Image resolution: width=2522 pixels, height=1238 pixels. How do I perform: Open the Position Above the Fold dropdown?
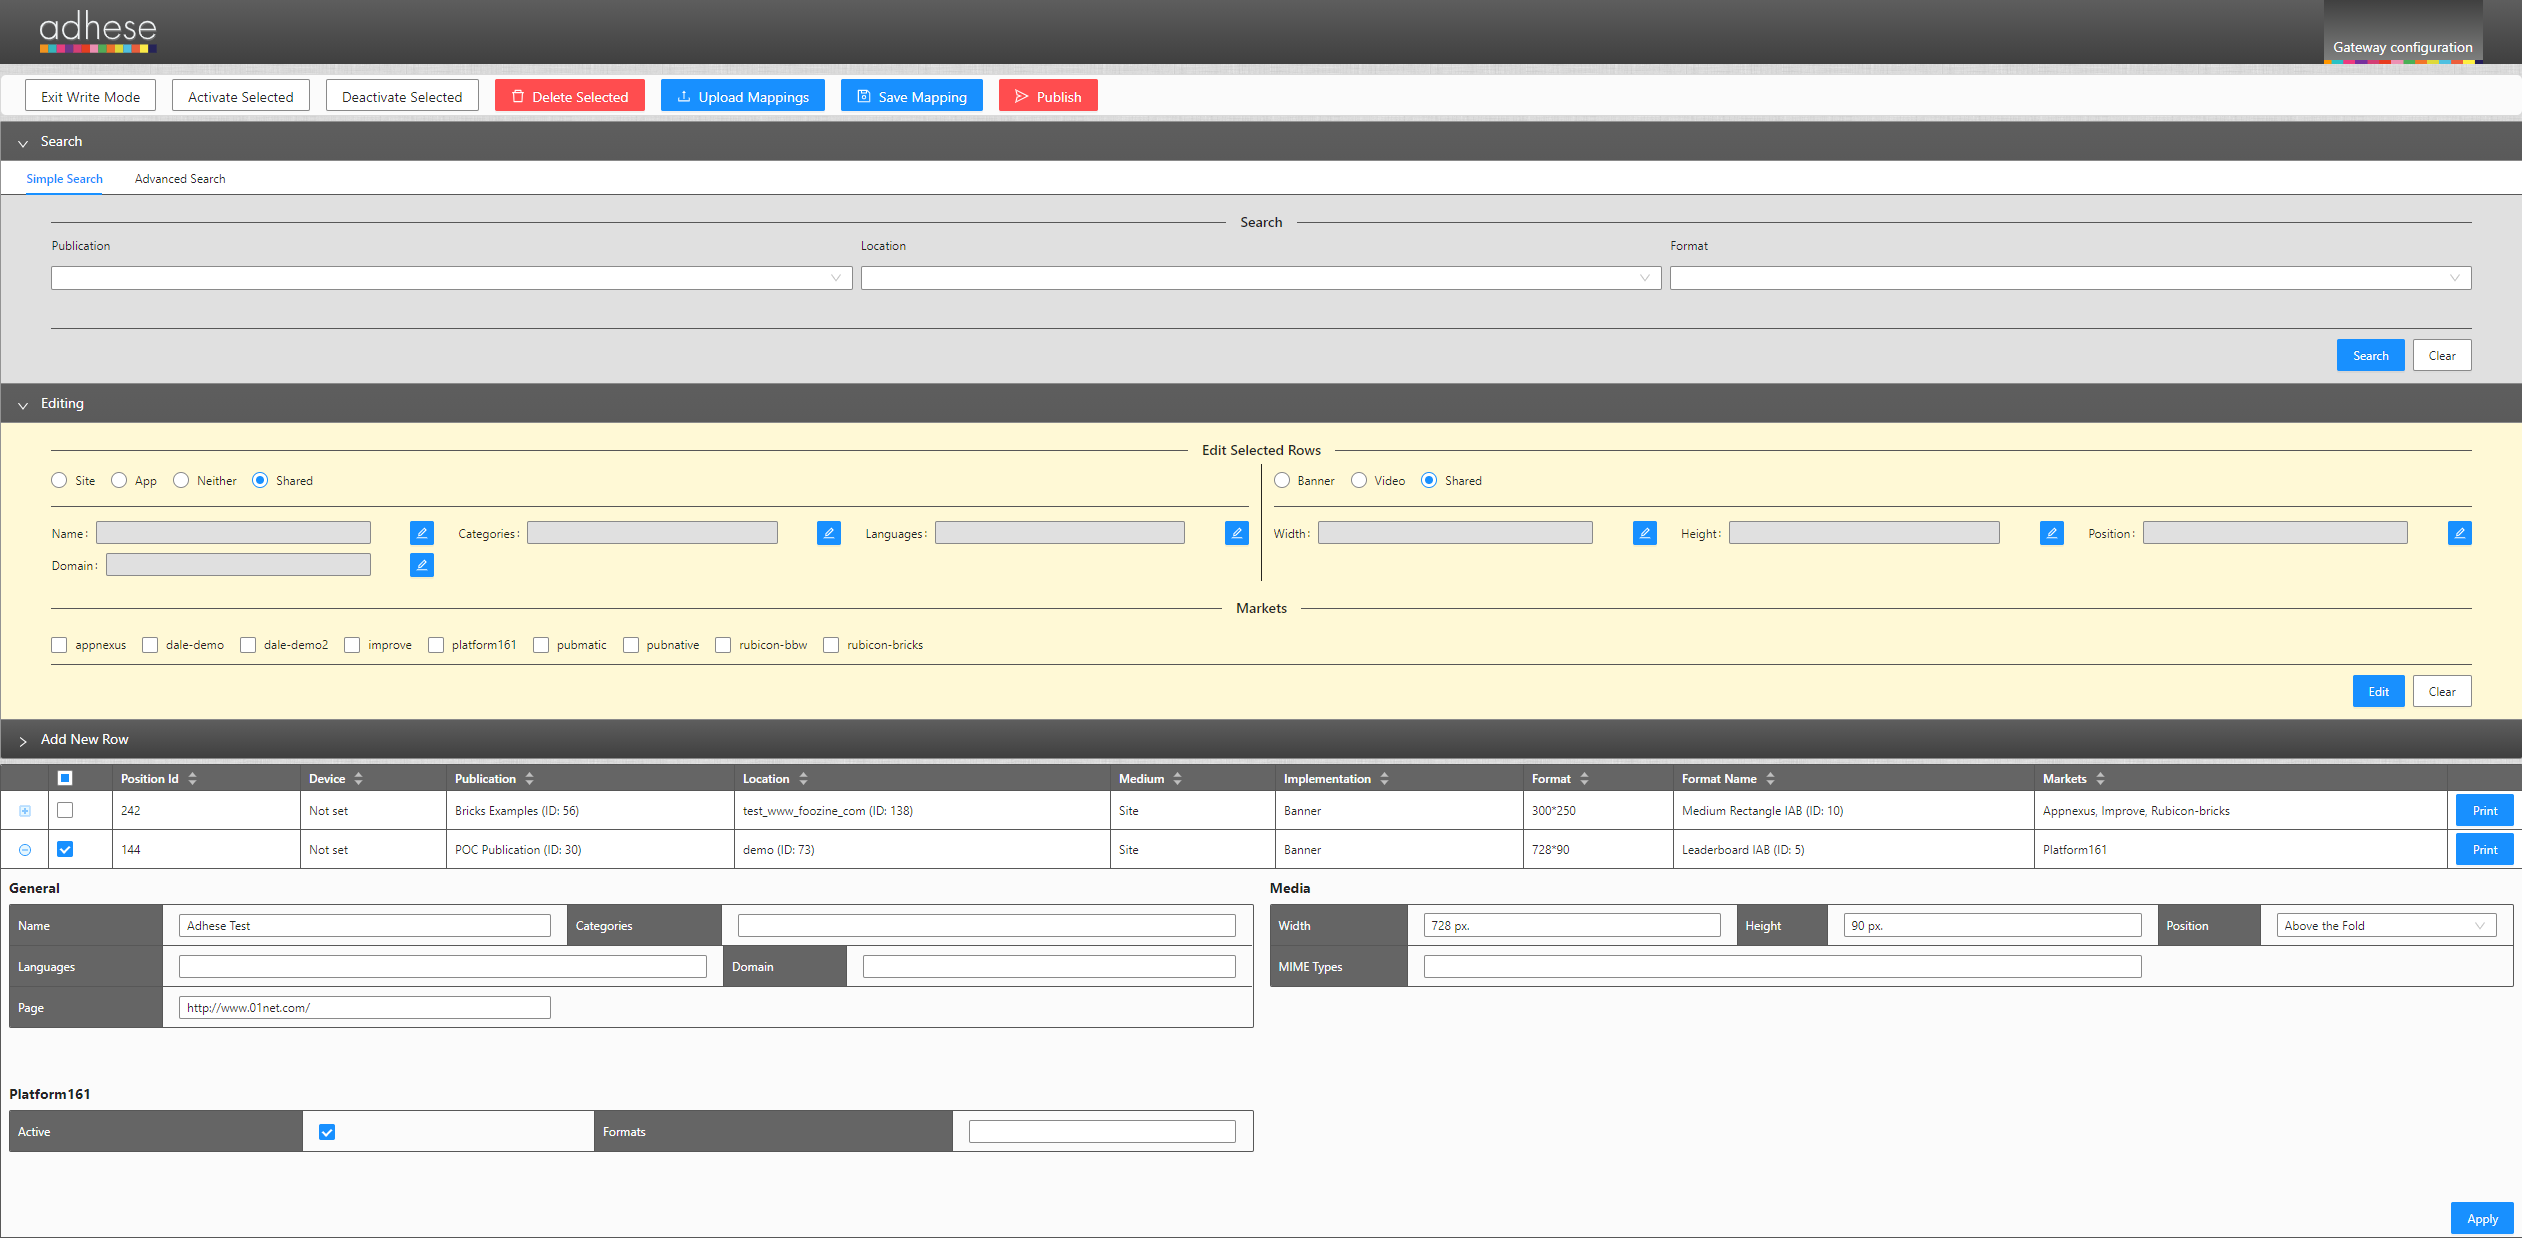coord(2385,926)
